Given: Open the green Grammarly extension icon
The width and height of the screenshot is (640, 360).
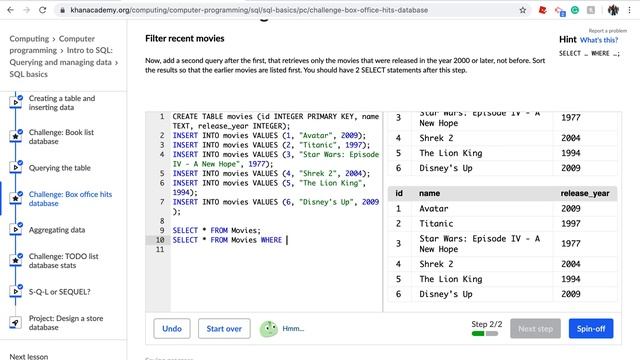Looking at the screenshot, I should tap(575, 10).
